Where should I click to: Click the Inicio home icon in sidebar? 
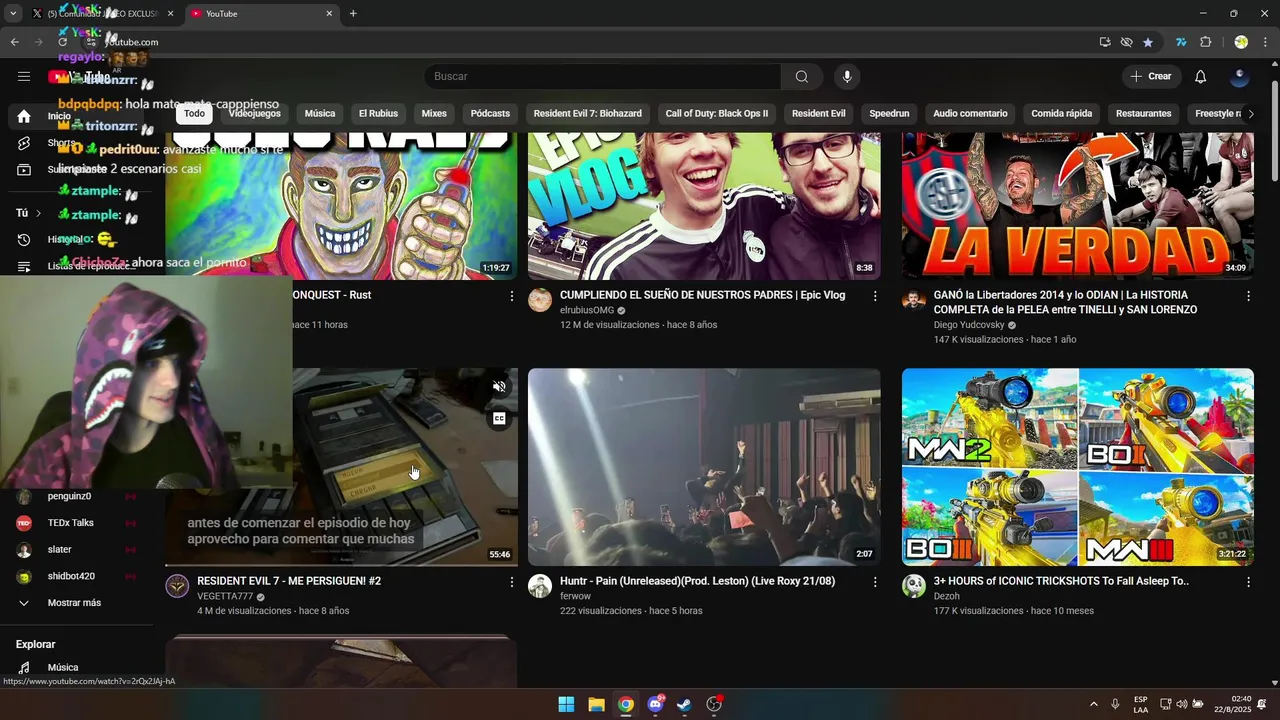[24, 116]
